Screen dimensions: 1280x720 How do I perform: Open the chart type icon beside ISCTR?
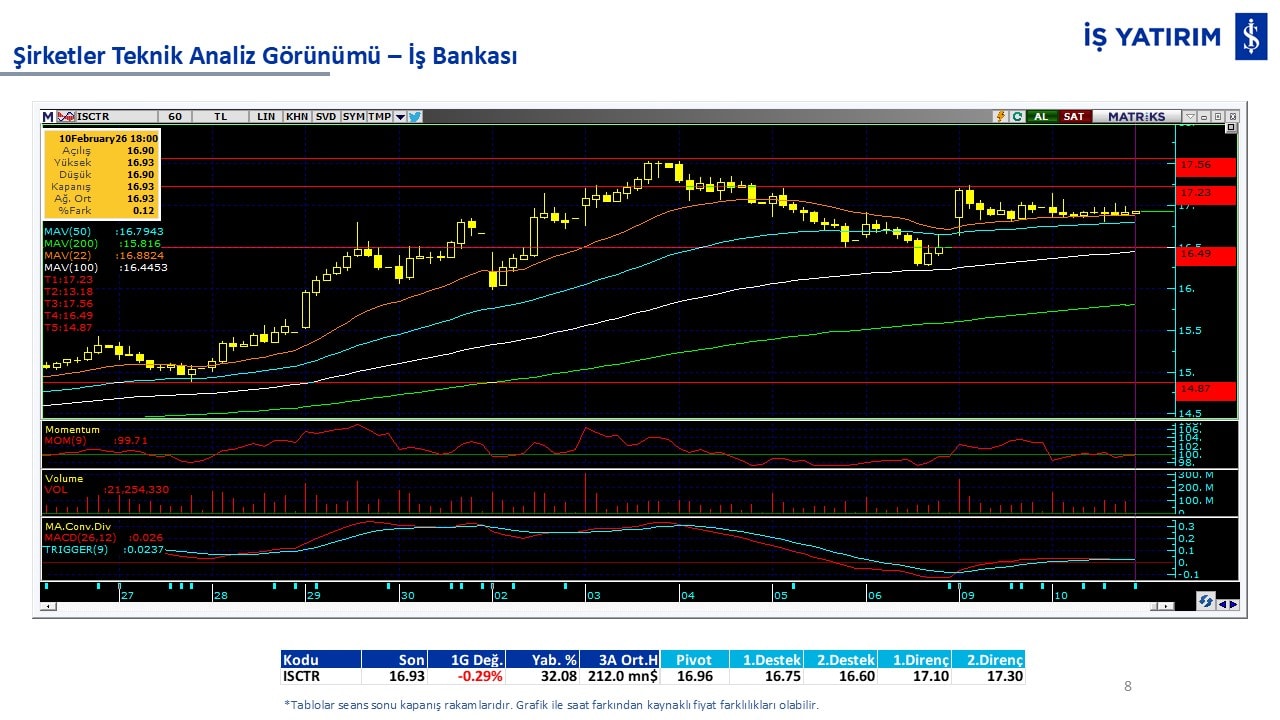point(66,117)
